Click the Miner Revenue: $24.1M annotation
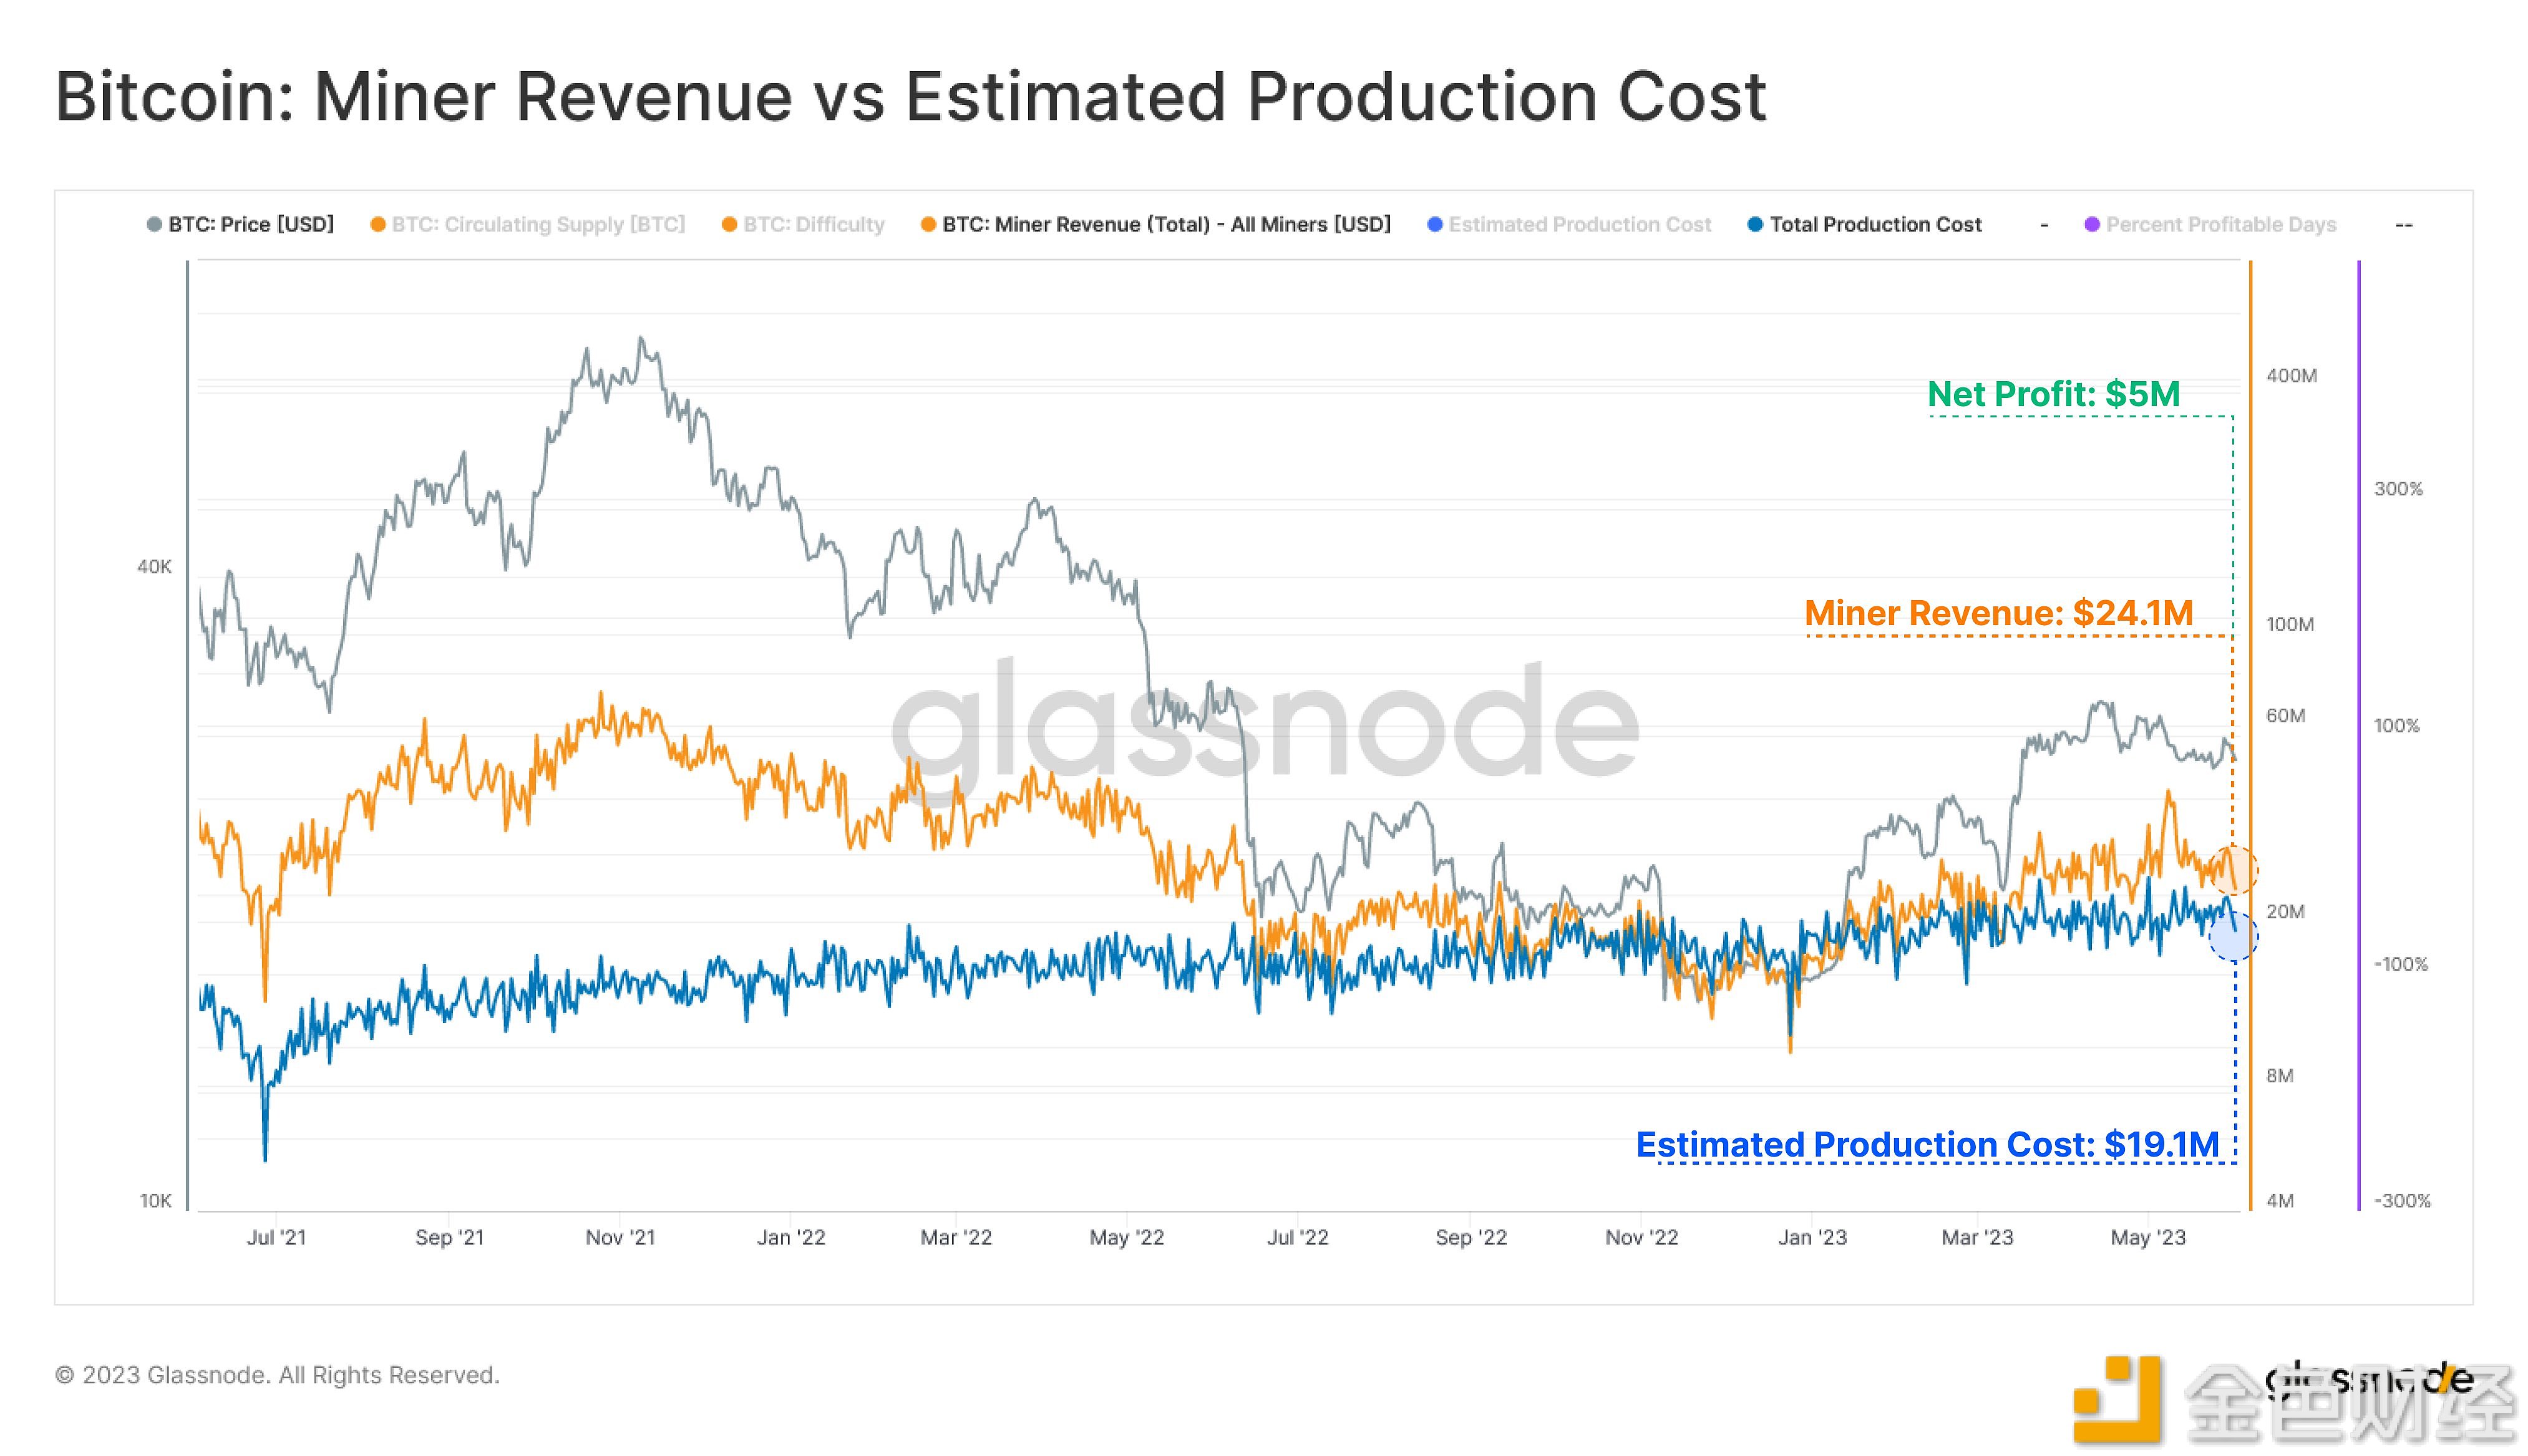Image resolution: width=2528 pixels, height=1456 pixels. [x=1999, y=612]
